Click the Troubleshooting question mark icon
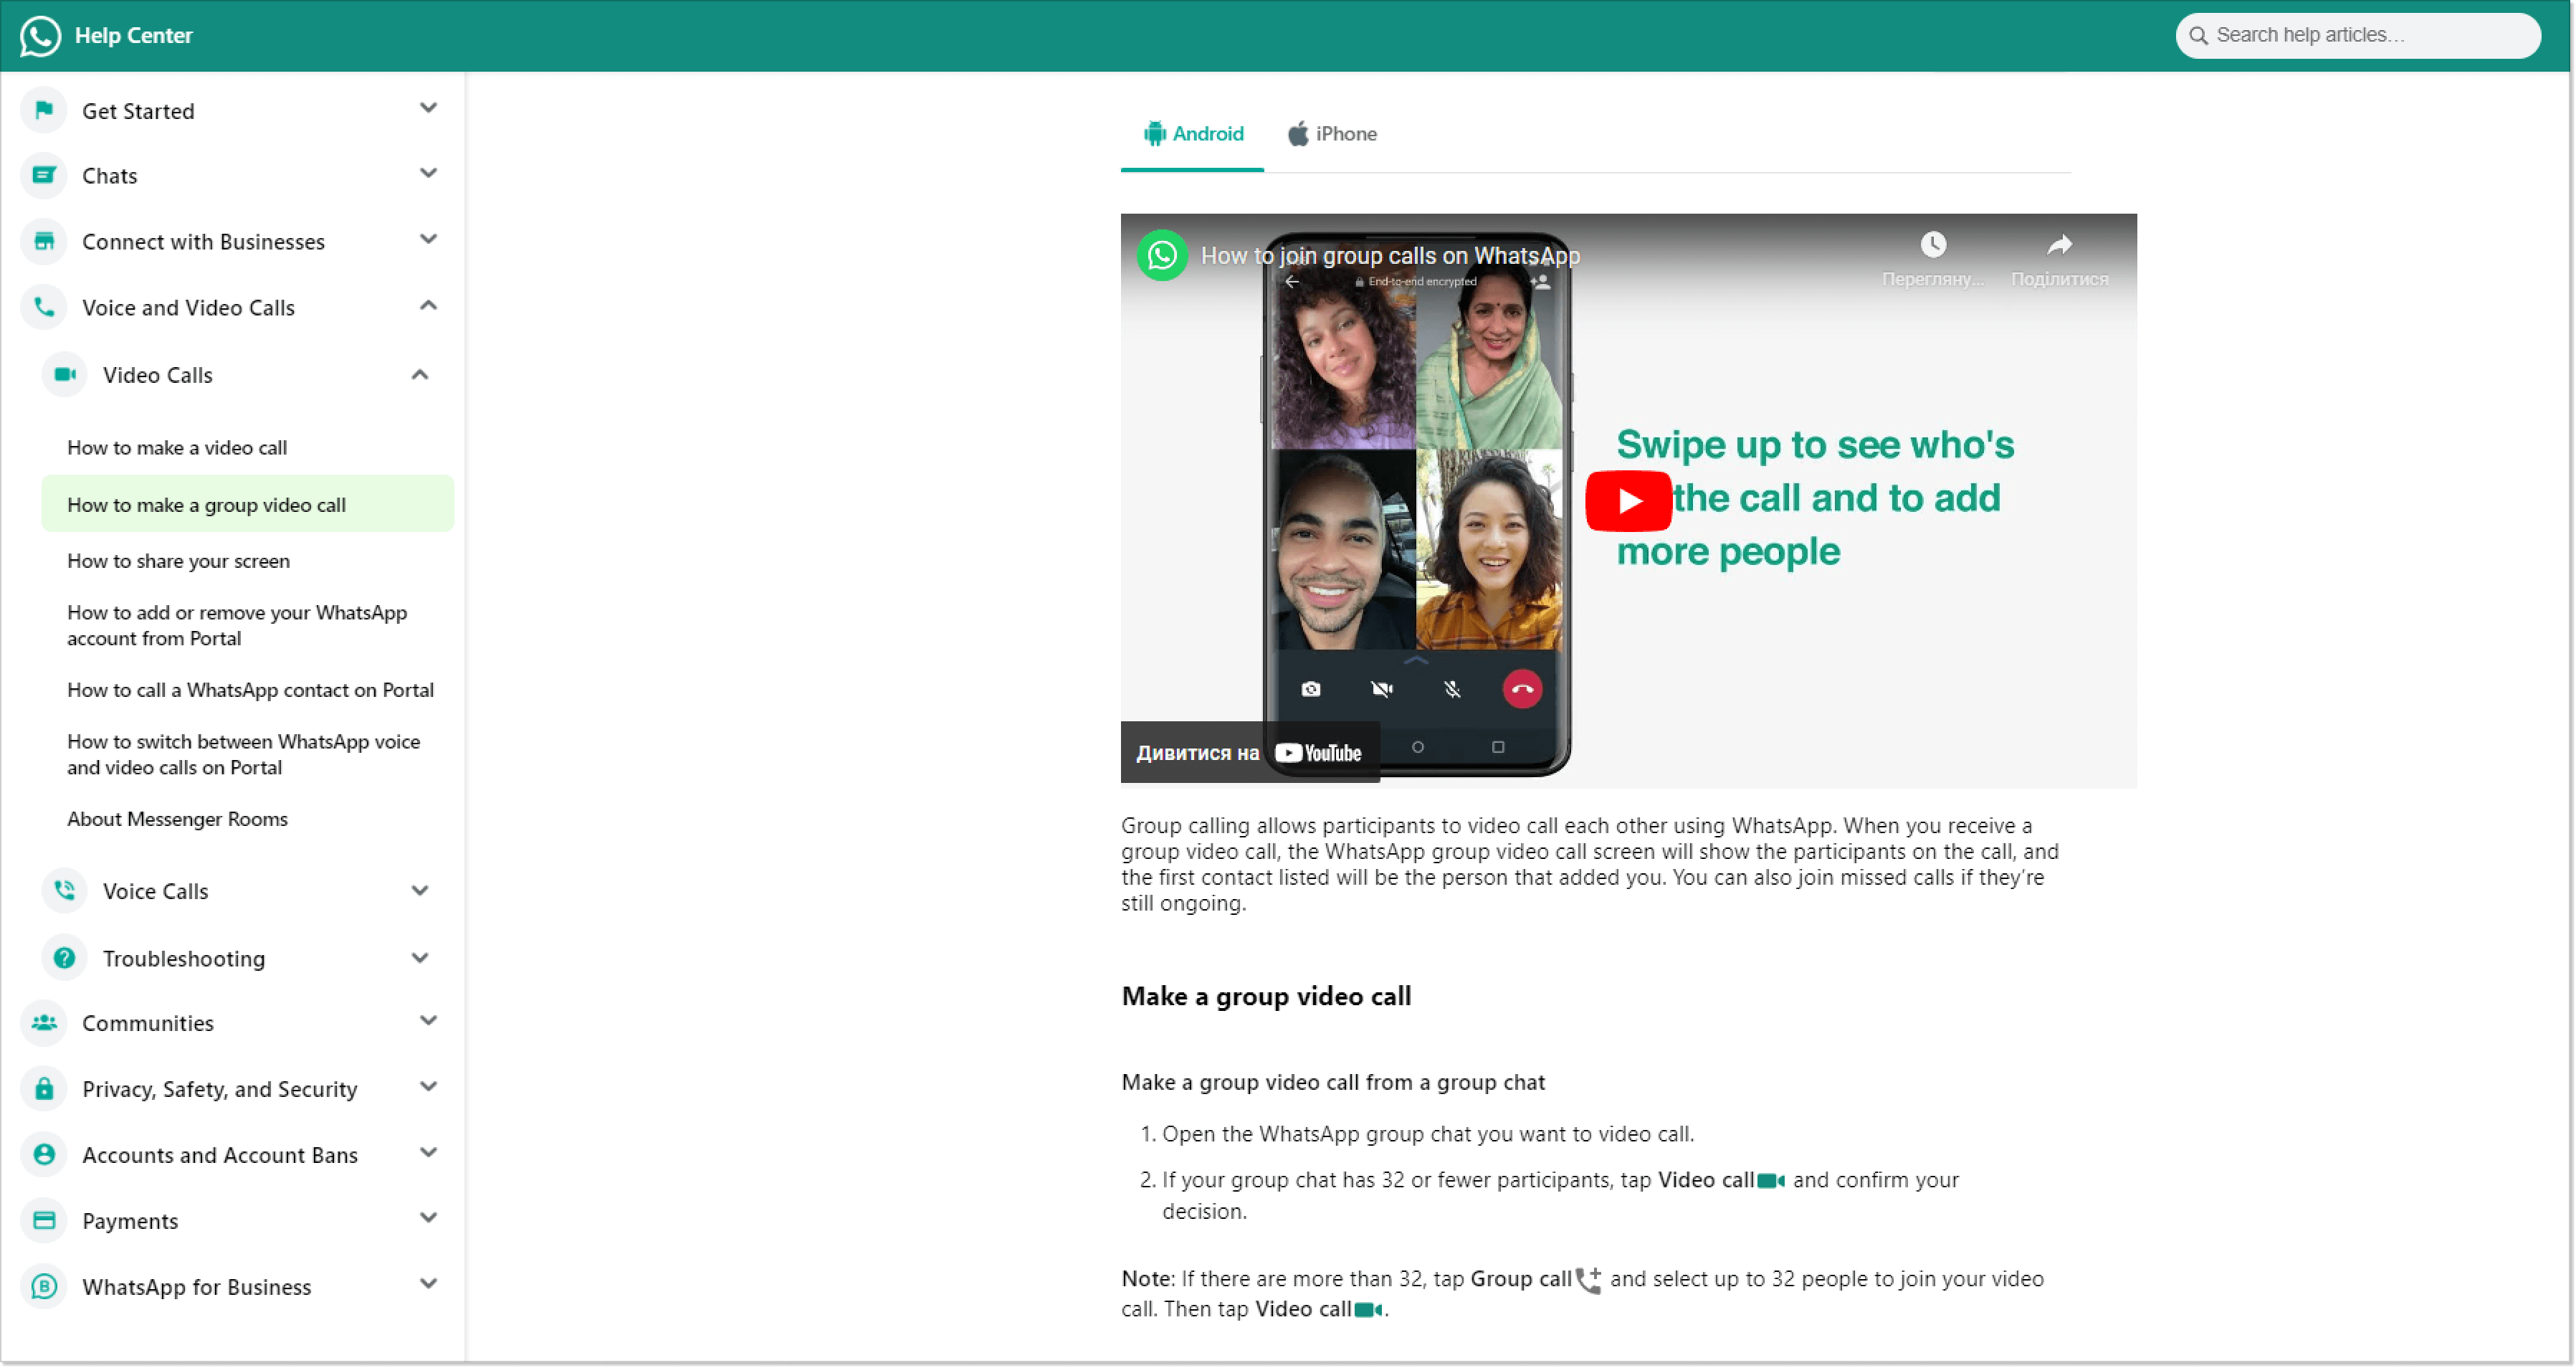 click(65, 958)
